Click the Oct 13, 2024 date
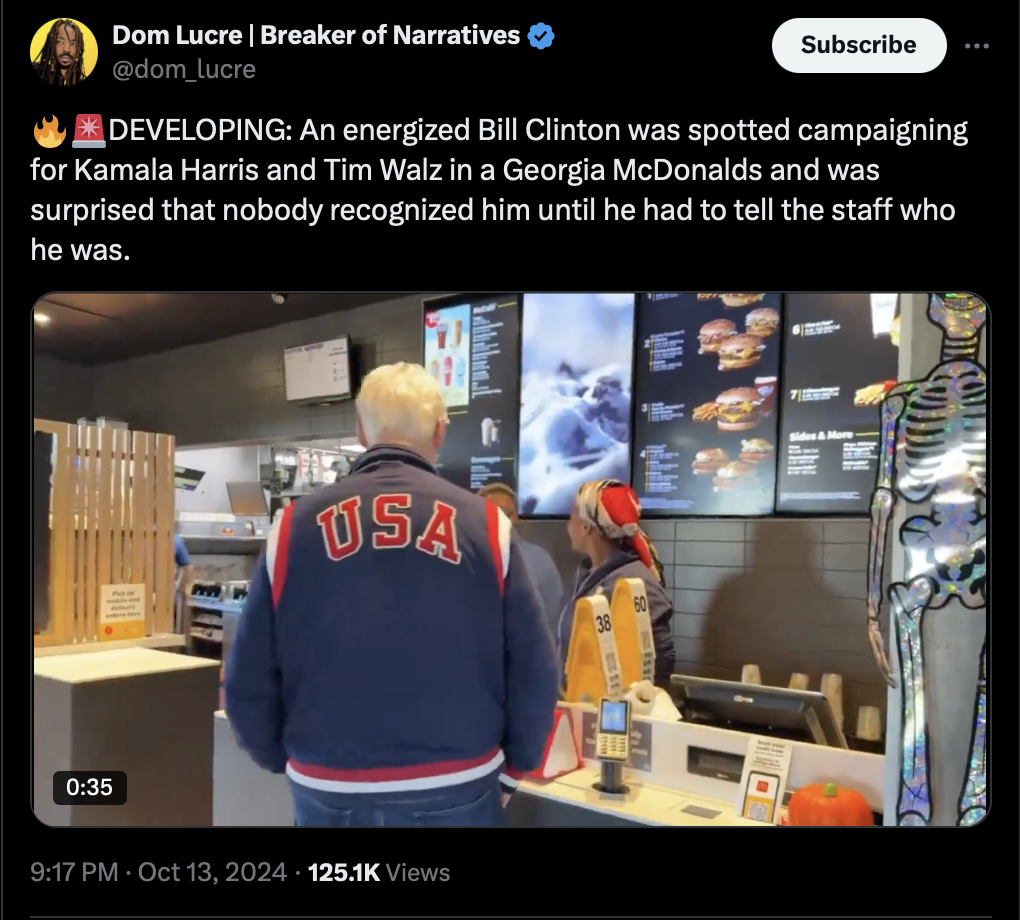The height and width of the screenshot is (920, 1020). point(212,872)
